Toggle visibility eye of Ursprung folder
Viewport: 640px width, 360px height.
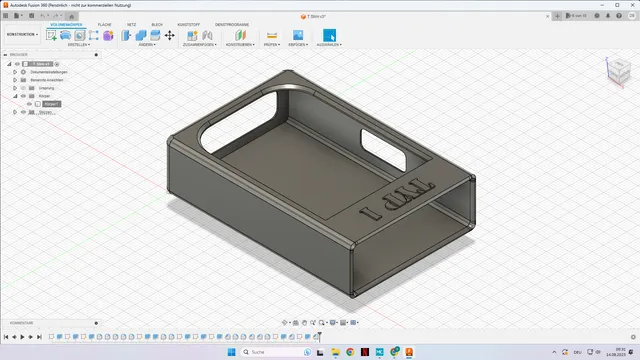tap(23, 88)
